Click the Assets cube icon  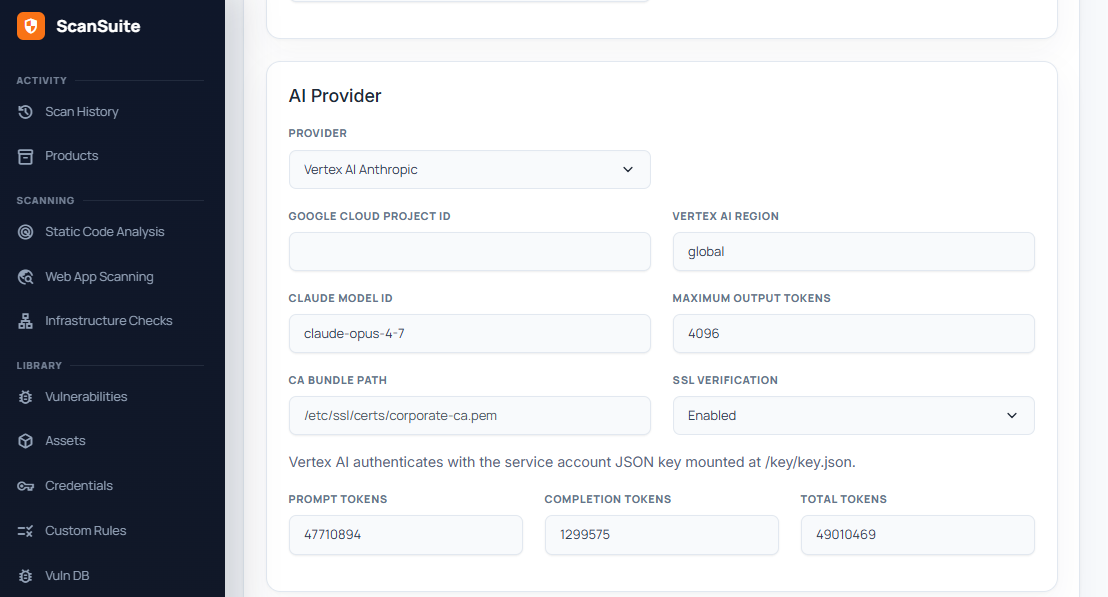tap(25, 441)
